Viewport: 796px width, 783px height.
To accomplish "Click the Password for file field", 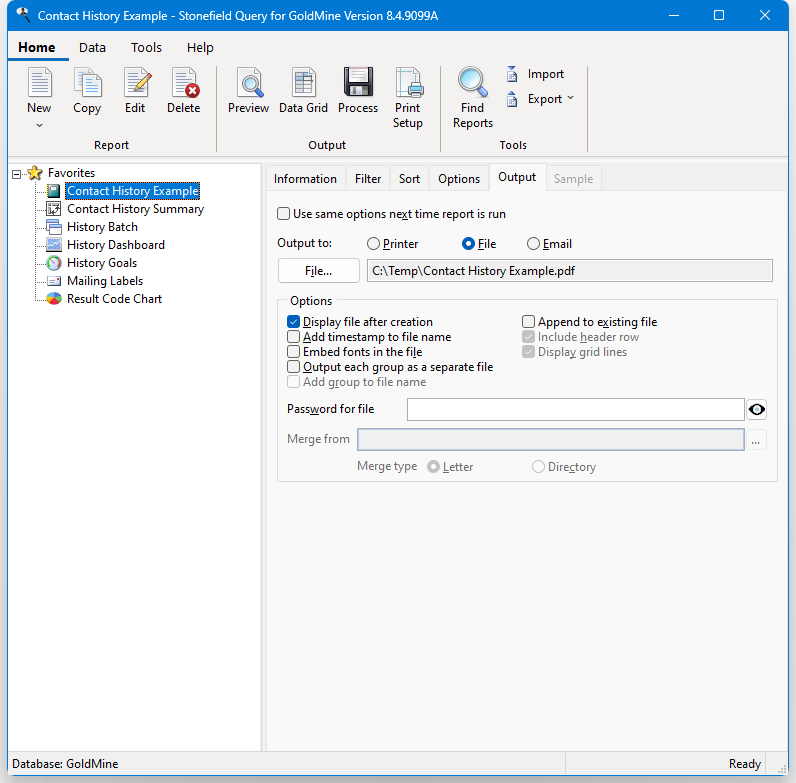I will coord(576,409).
